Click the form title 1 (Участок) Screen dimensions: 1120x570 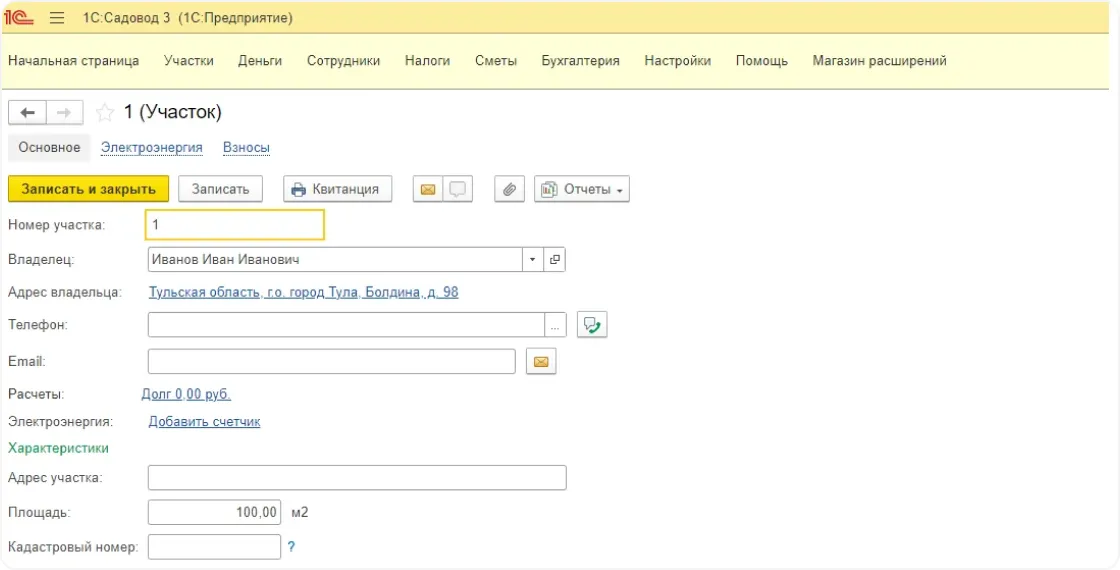click(x=173, y=112)
